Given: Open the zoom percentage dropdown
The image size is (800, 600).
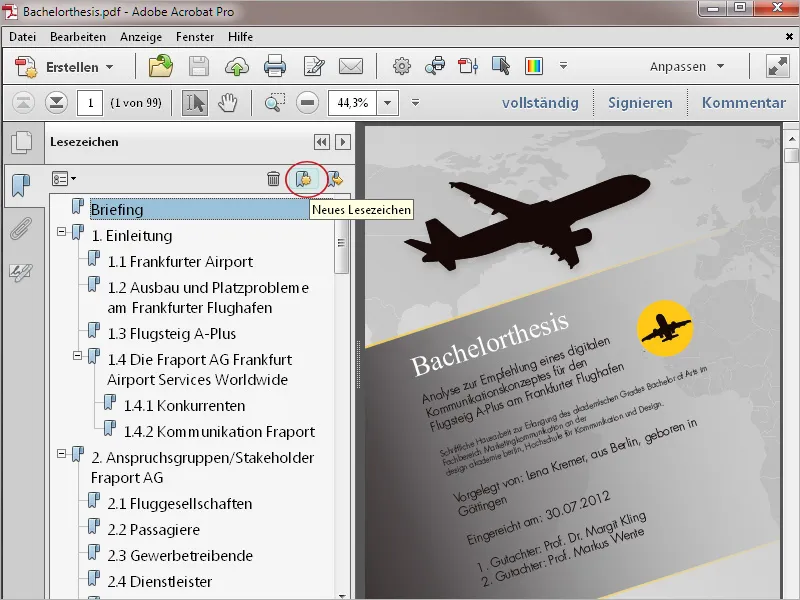Looking at the screenshot, I should [x=389, y=101].
